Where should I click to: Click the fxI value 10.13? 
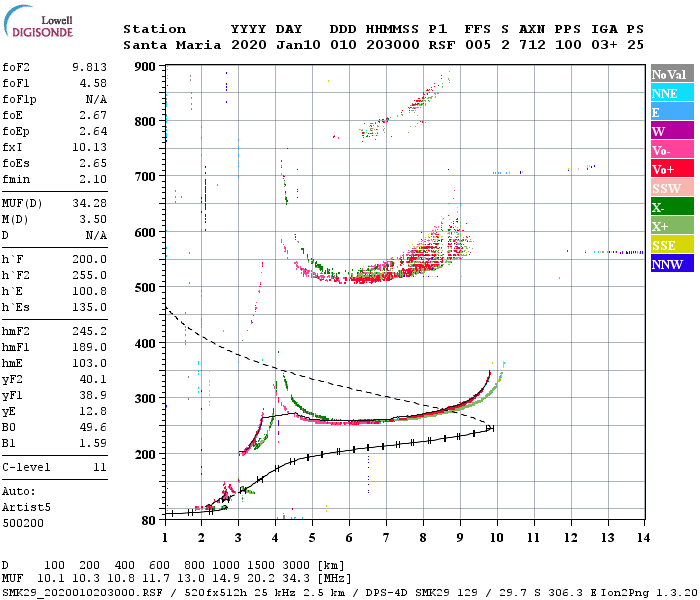click(89, 147)
